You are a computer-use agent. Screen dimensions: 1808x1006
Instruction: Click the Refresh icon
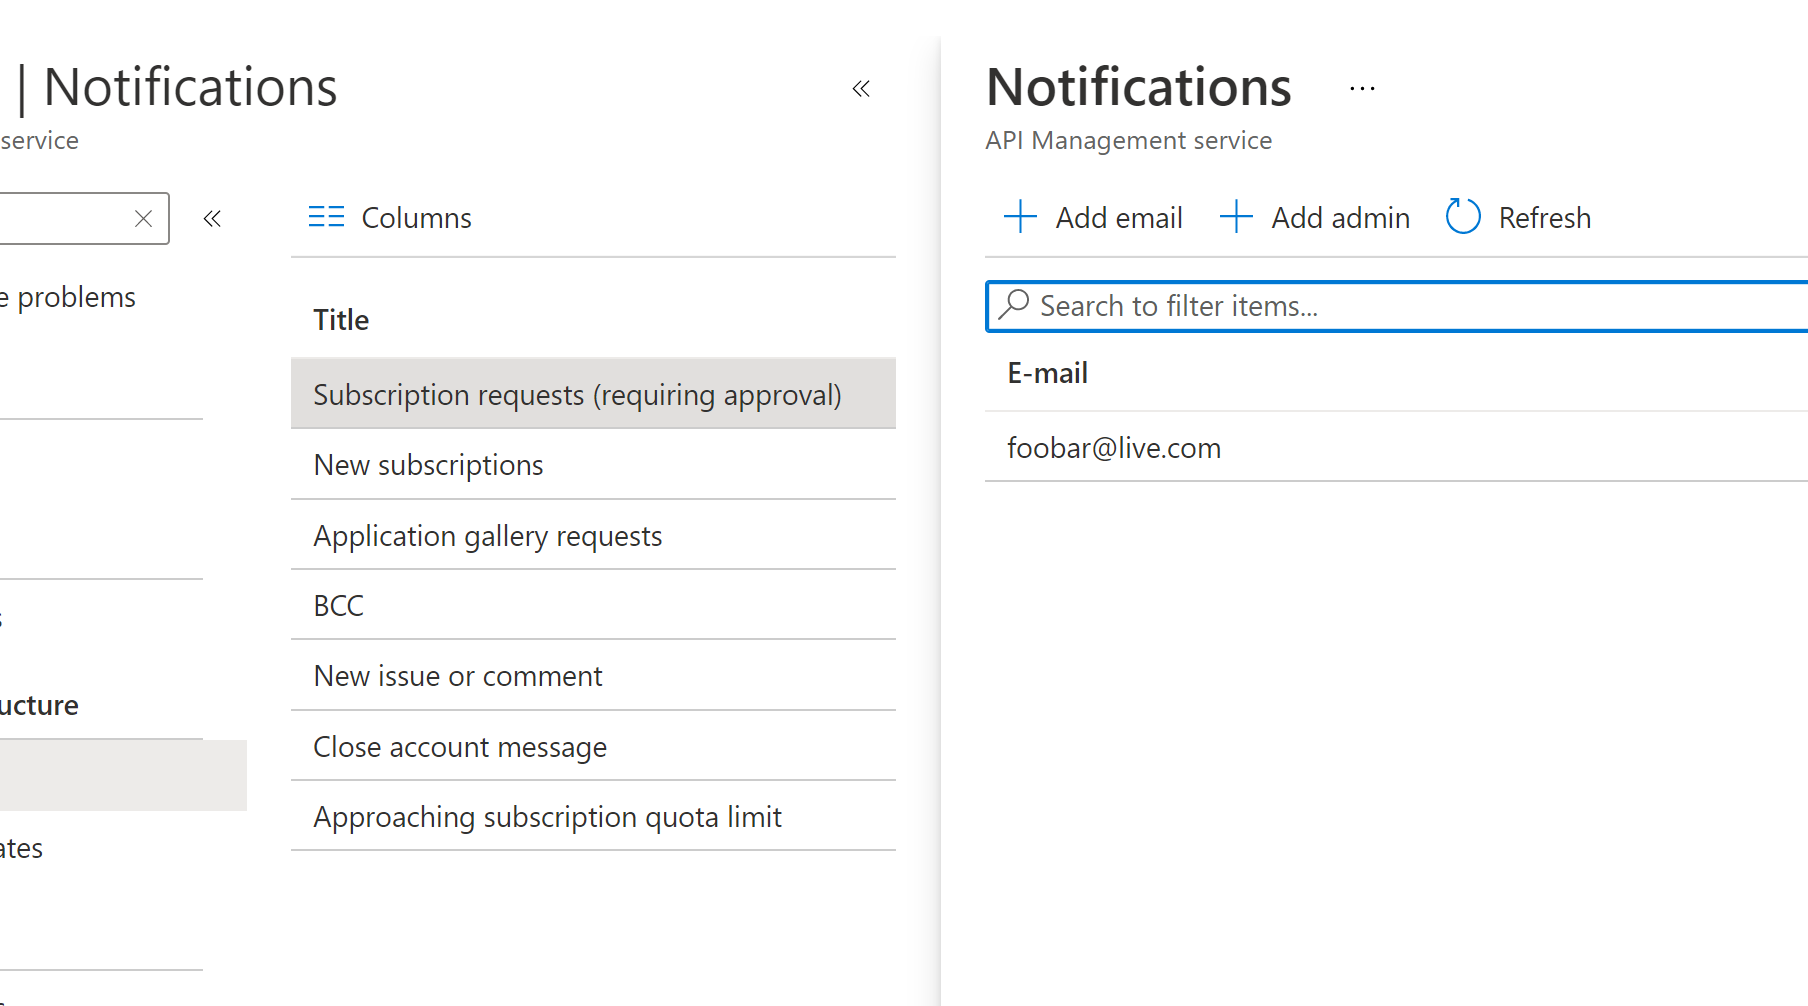(x=1462, y=216)
